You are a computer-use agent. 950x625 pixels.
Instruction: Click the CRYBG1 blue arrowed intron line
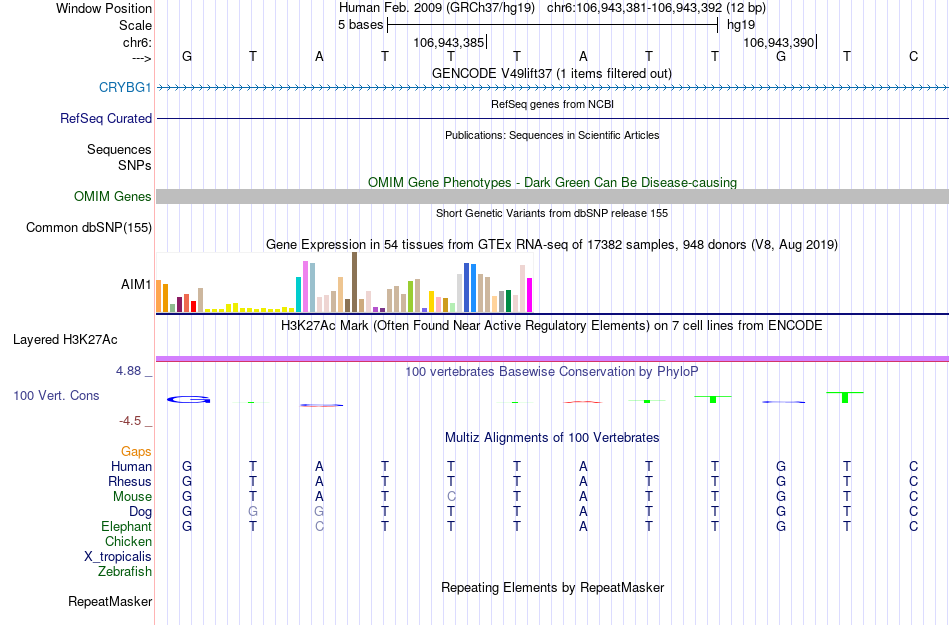(x=552, y=88)
